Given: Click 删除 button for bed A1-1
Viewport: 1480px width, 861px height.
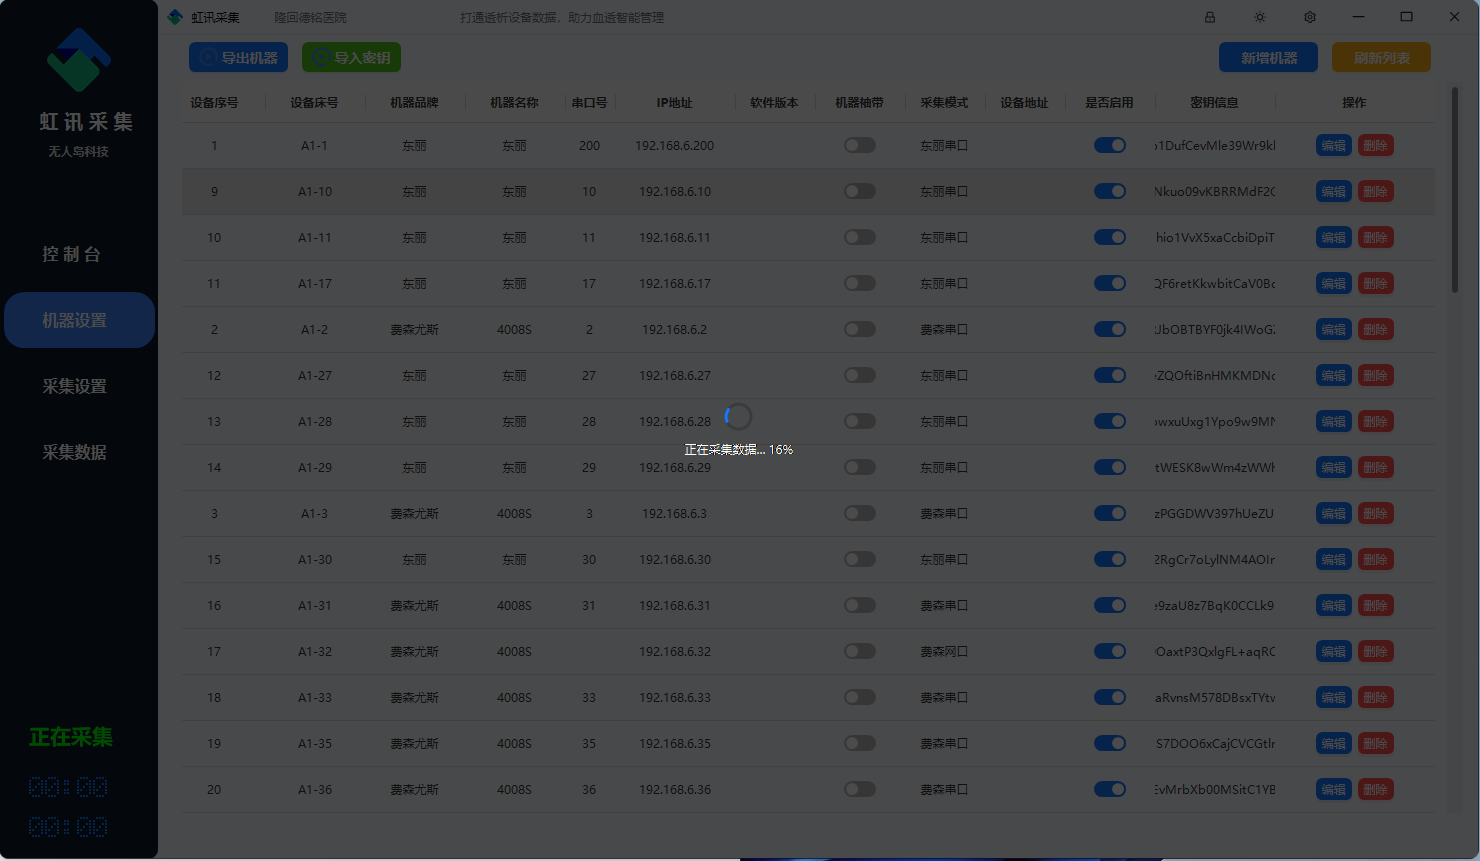Looking at the screenshot, I should tap(1376, 145).
